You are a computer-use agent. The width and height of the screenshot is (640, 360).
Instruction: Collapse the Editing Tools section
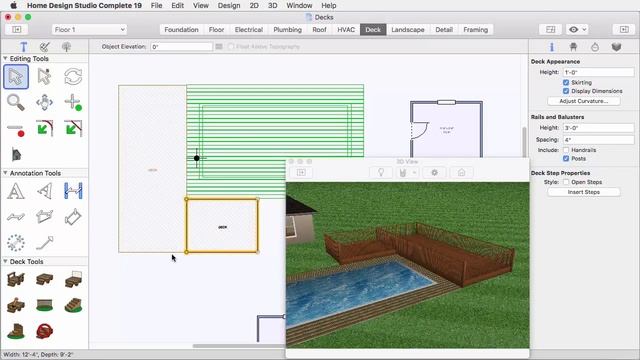click(5, 59)
